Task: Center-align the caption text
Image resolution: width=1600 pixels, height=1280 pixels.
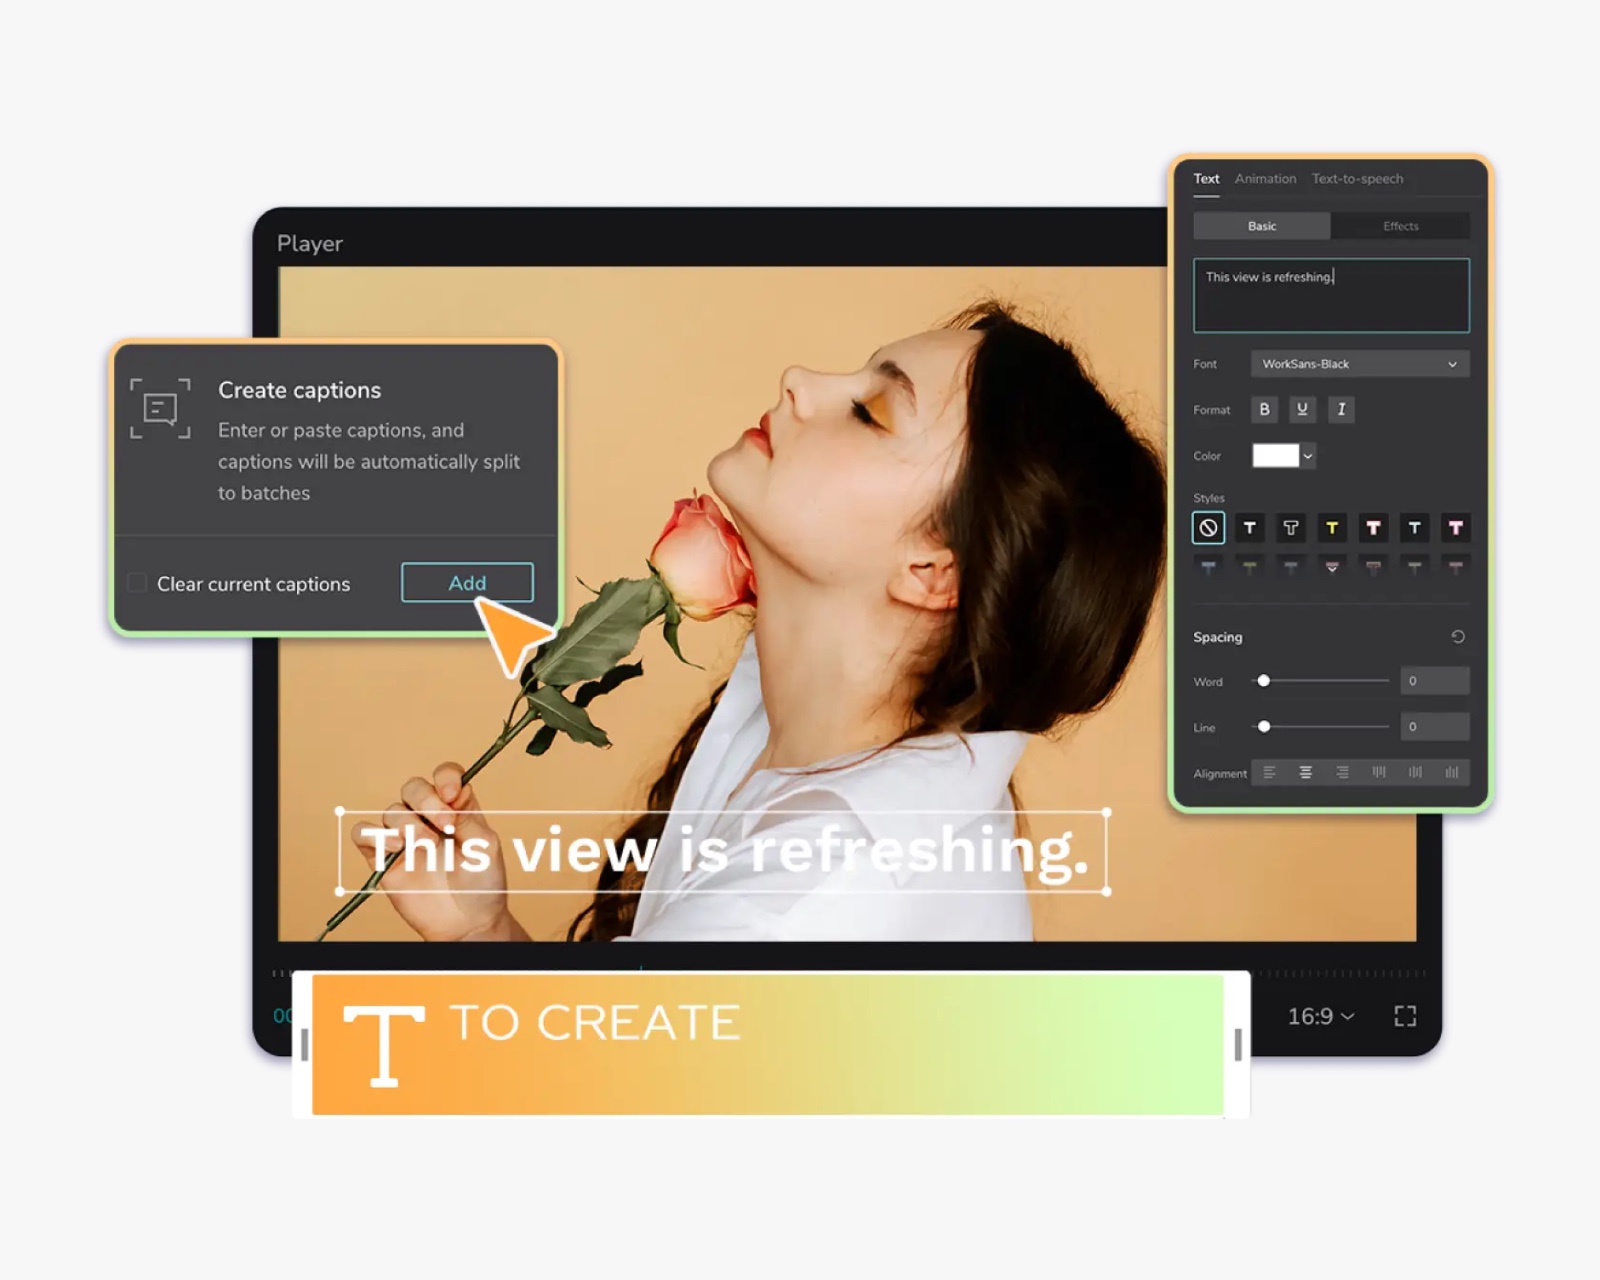Action: [x=1305, y=772]
